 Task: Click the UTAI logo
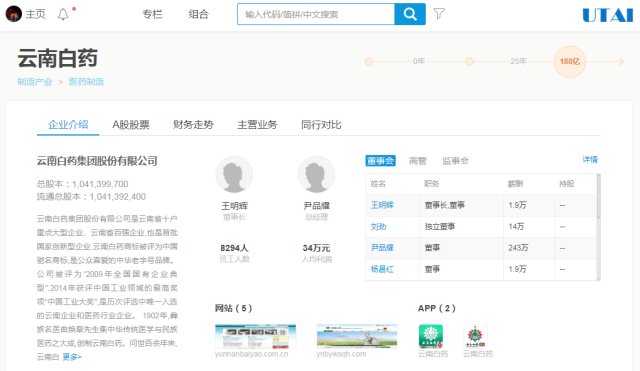point(607,15)
